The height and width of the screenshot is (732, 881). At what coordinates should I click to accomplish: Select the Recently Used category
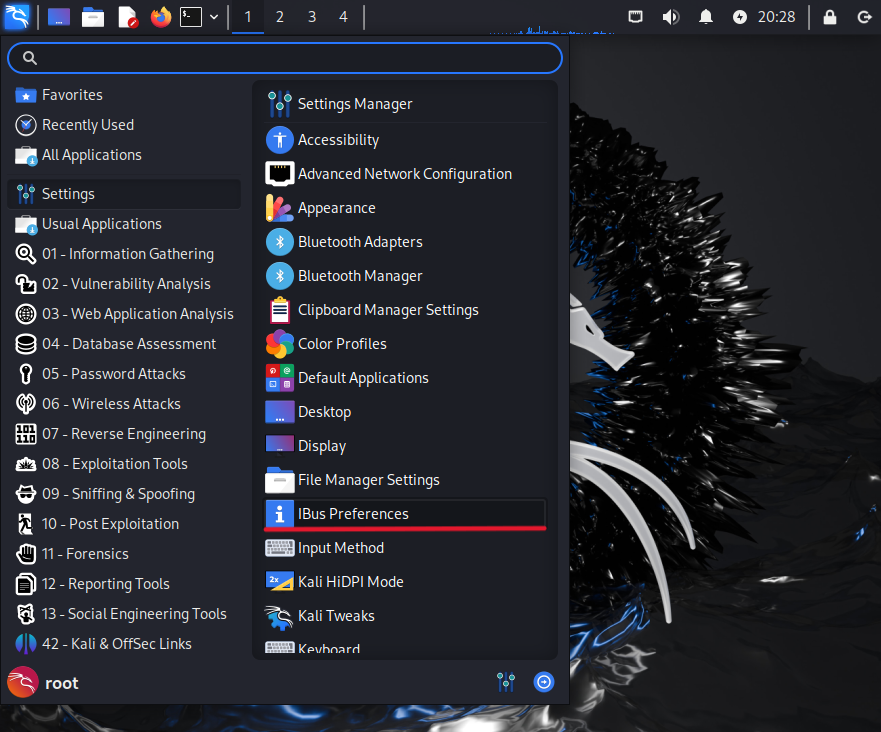pyautogui.click(x=124, y=125)
